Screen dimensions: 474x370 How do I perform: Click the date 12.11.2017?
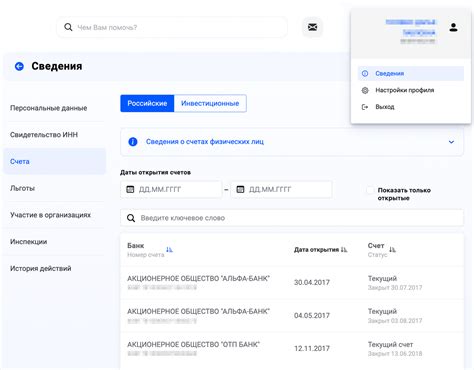312,348
